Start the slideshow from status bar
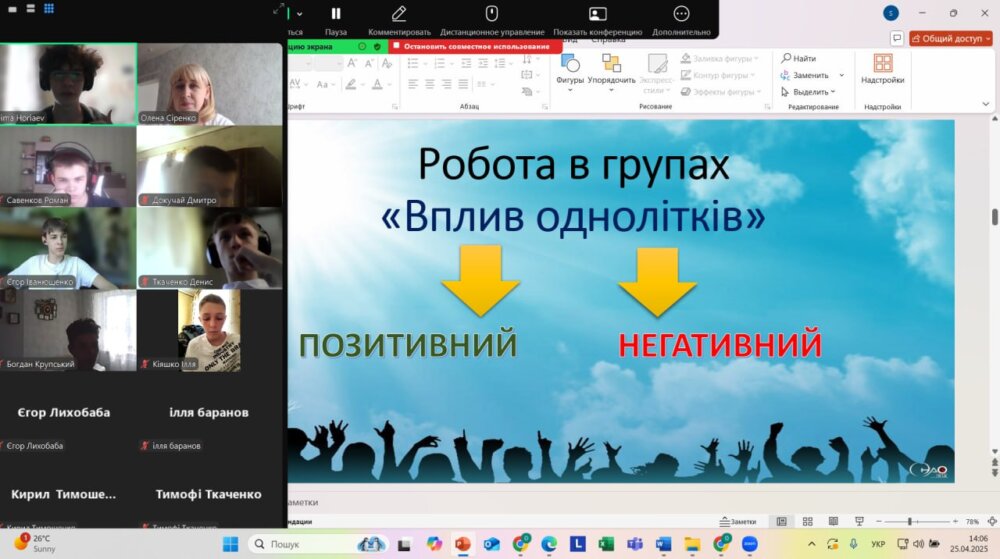 859,521
